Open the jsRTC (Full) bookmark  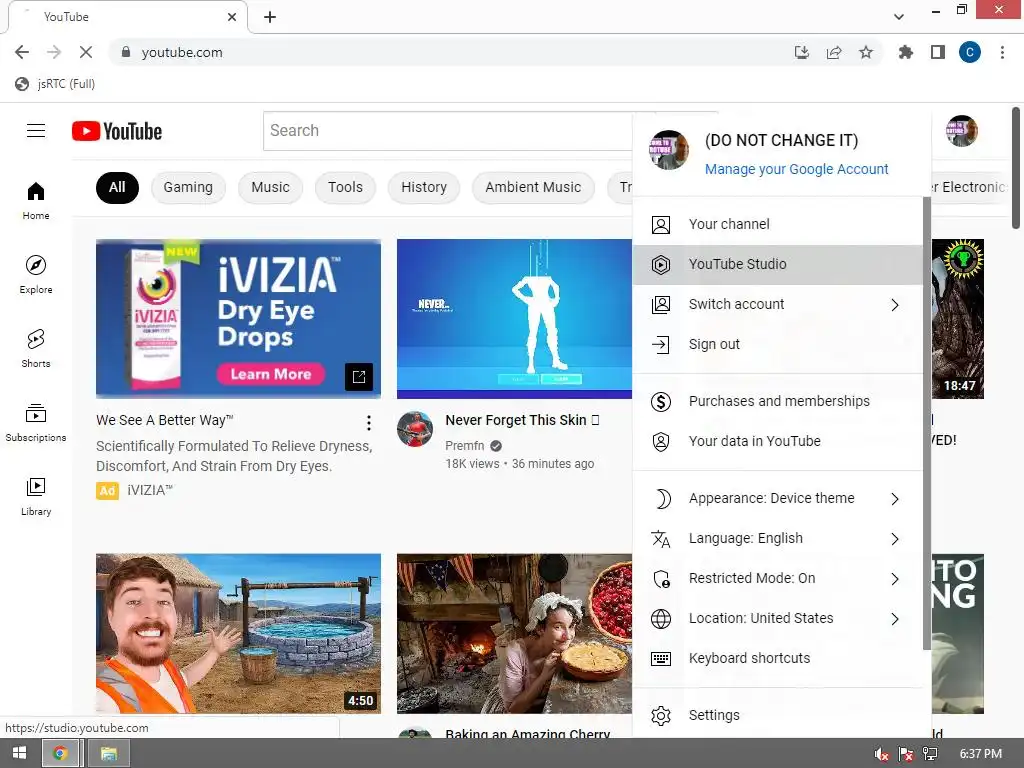point(55,84)
